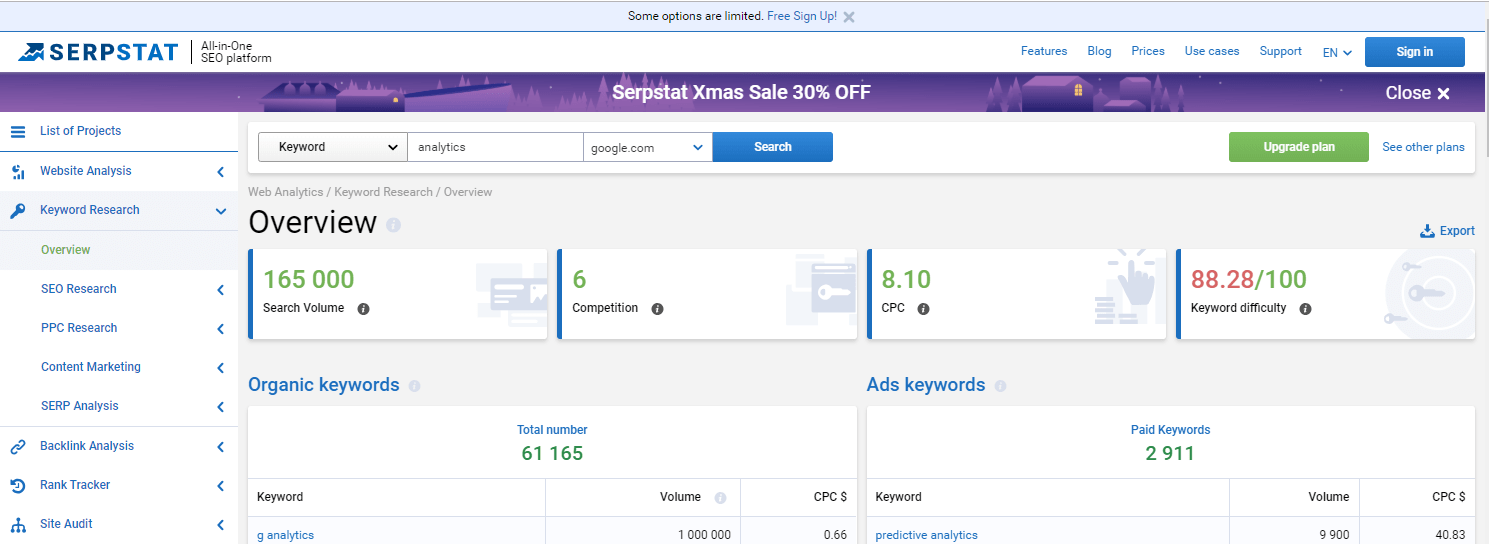The image size is (1489, 544).
Task: Click the Backlink Analysis chain icon
Action: [x=18, y=446]
